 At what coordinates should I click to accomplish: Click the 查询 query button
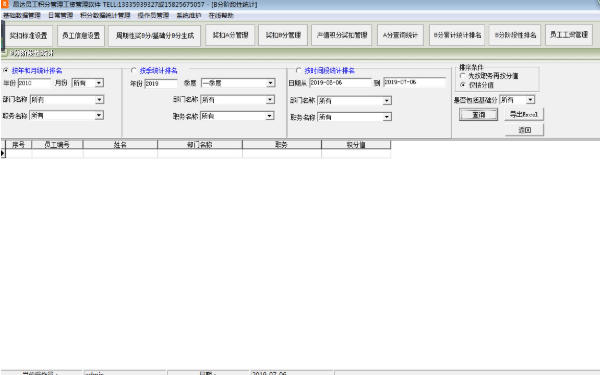(478, 114)
